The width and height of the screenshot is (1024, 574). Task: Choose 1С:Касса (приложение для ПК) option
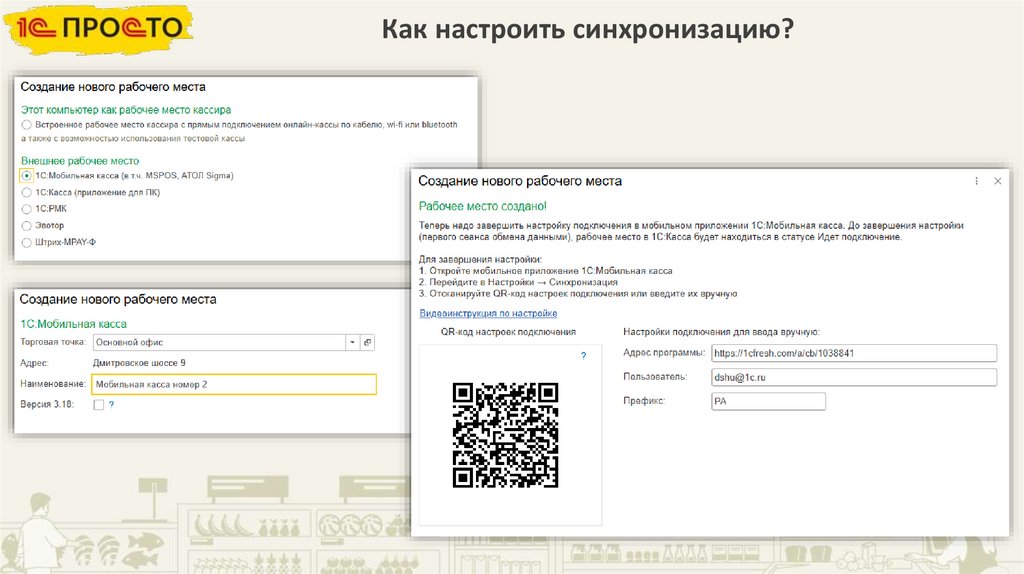26,192
